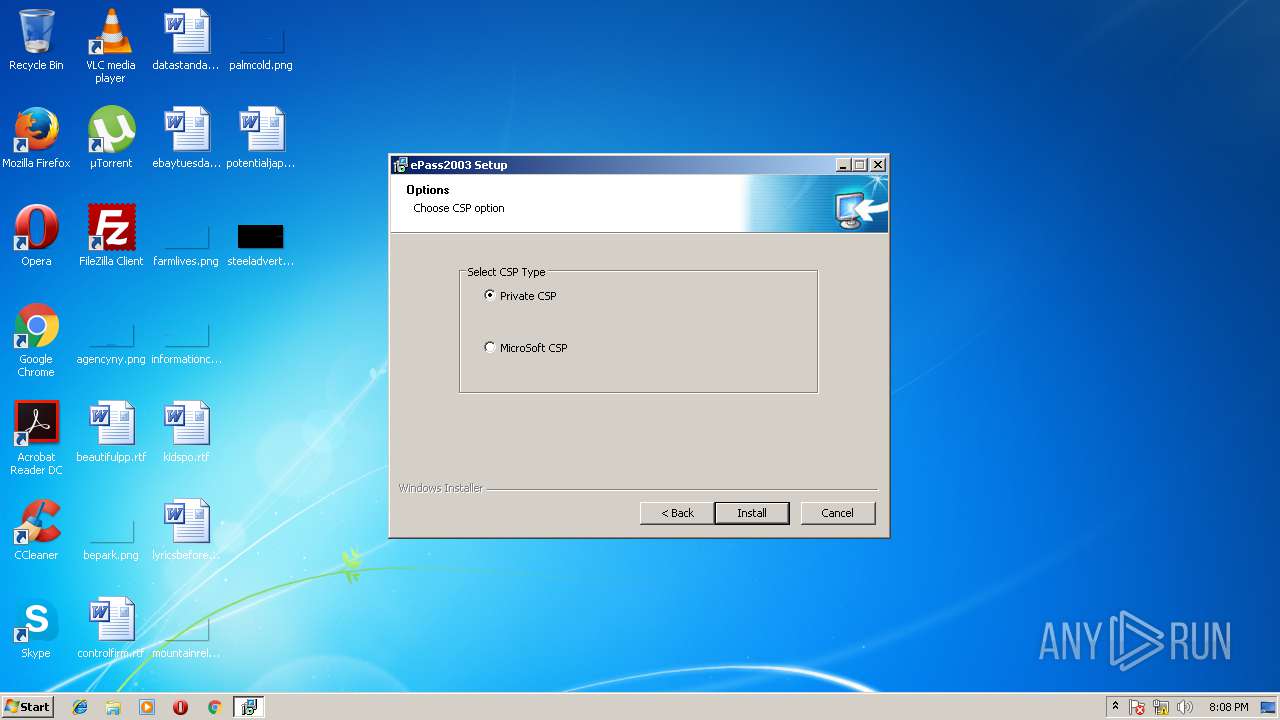1280x720 pixels.
Task: Select the CCleaner desktop shortcut
Action: pyautogui.click(x=36, y=530)
